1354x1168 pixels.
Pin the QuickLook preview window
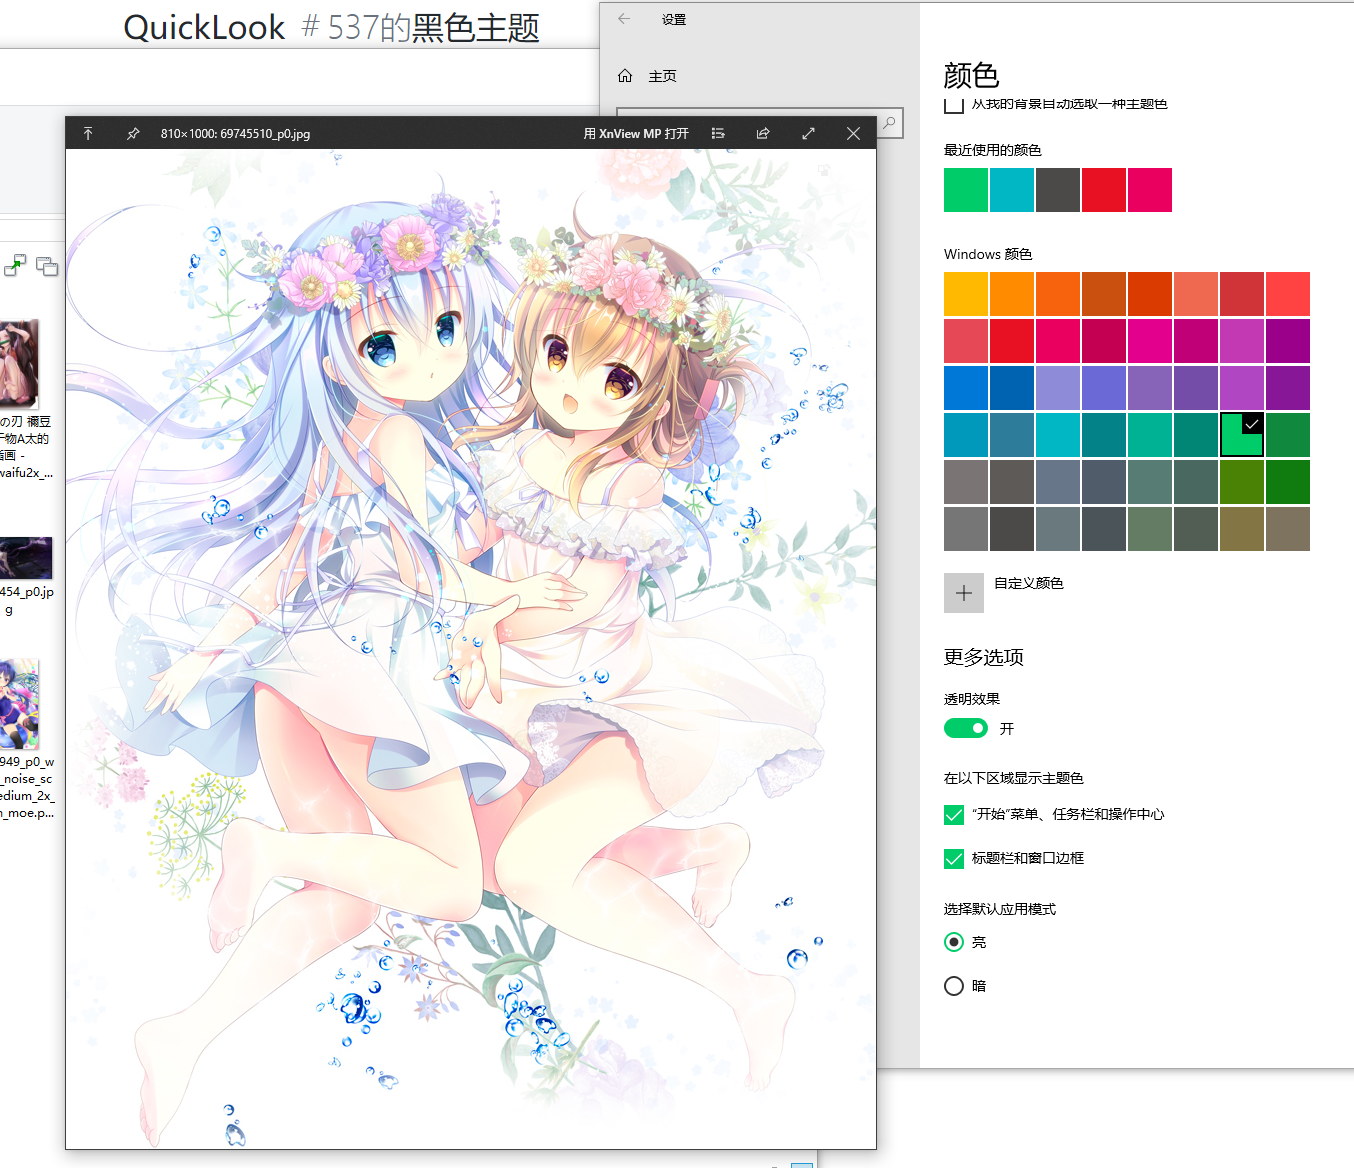(133, 133)
